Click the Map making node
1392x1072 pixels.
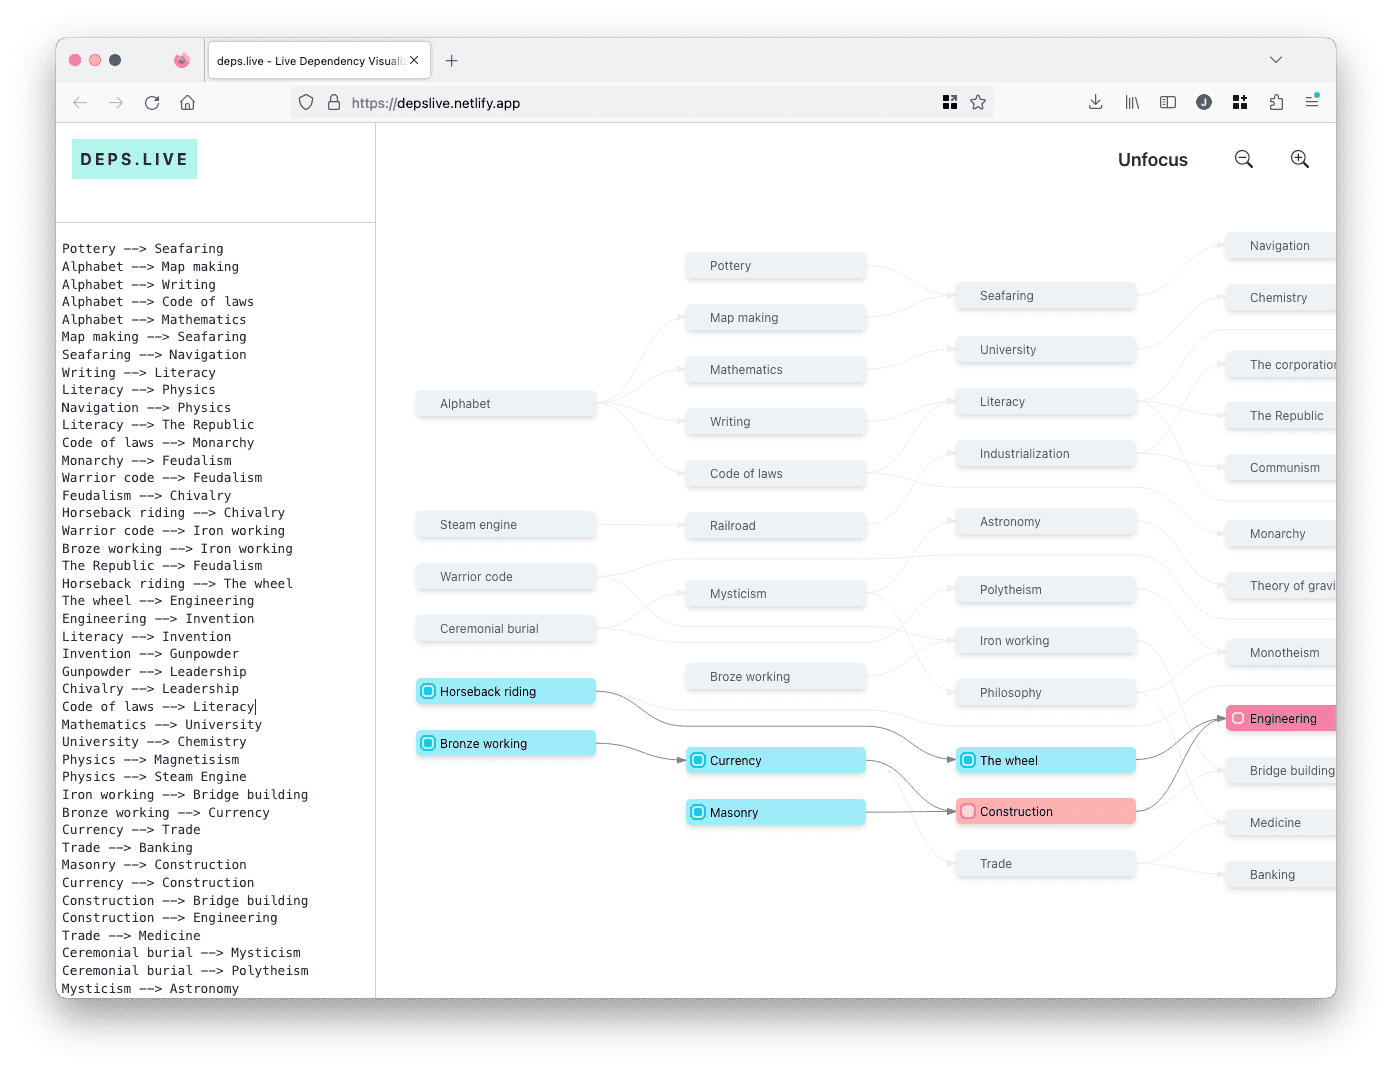click(776, 317)
